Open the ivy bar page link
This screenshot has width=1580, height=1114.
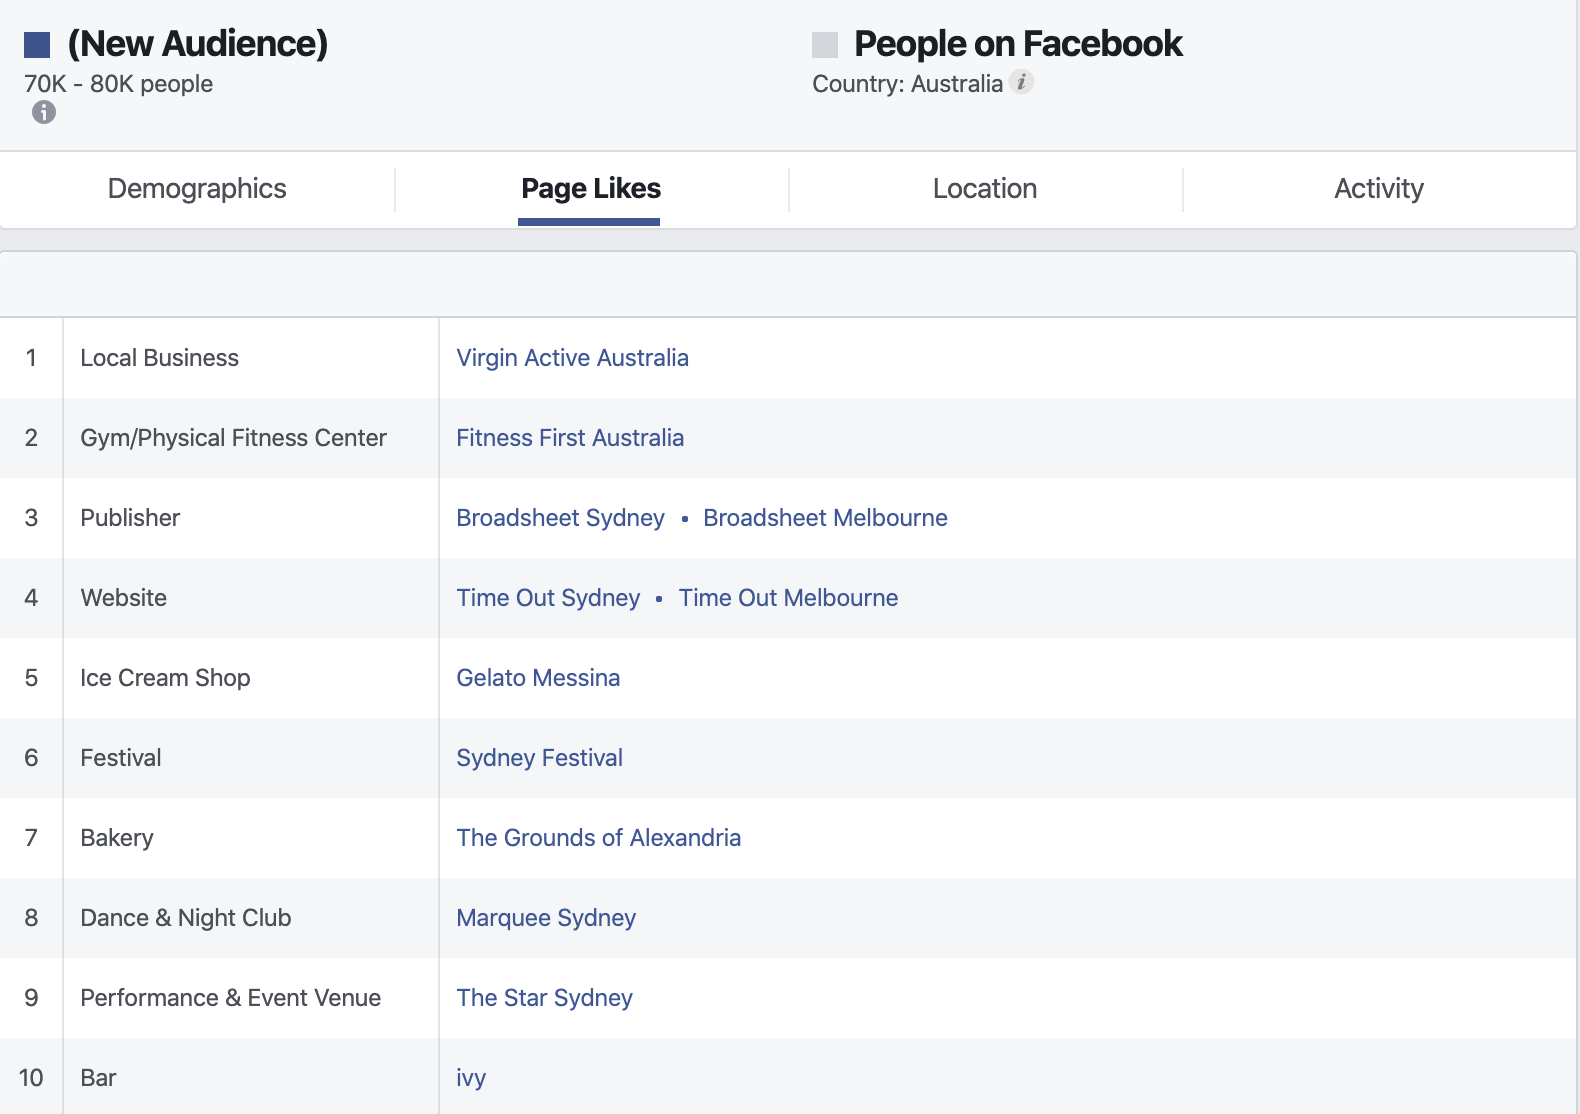(x=471, y=1078)
